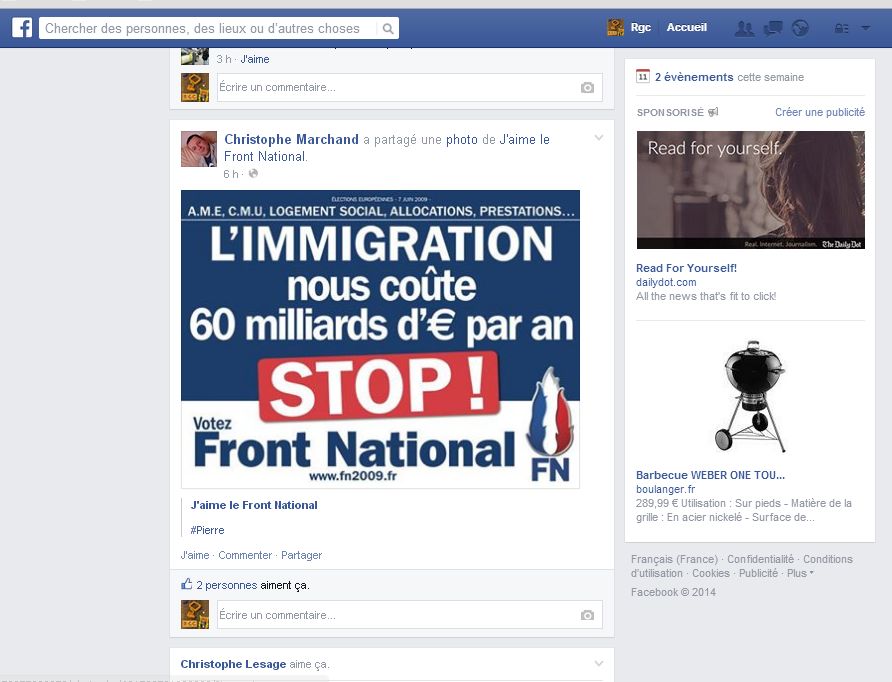Click the Facebook logo icon

pyautogui.click(x=22, y=27)
